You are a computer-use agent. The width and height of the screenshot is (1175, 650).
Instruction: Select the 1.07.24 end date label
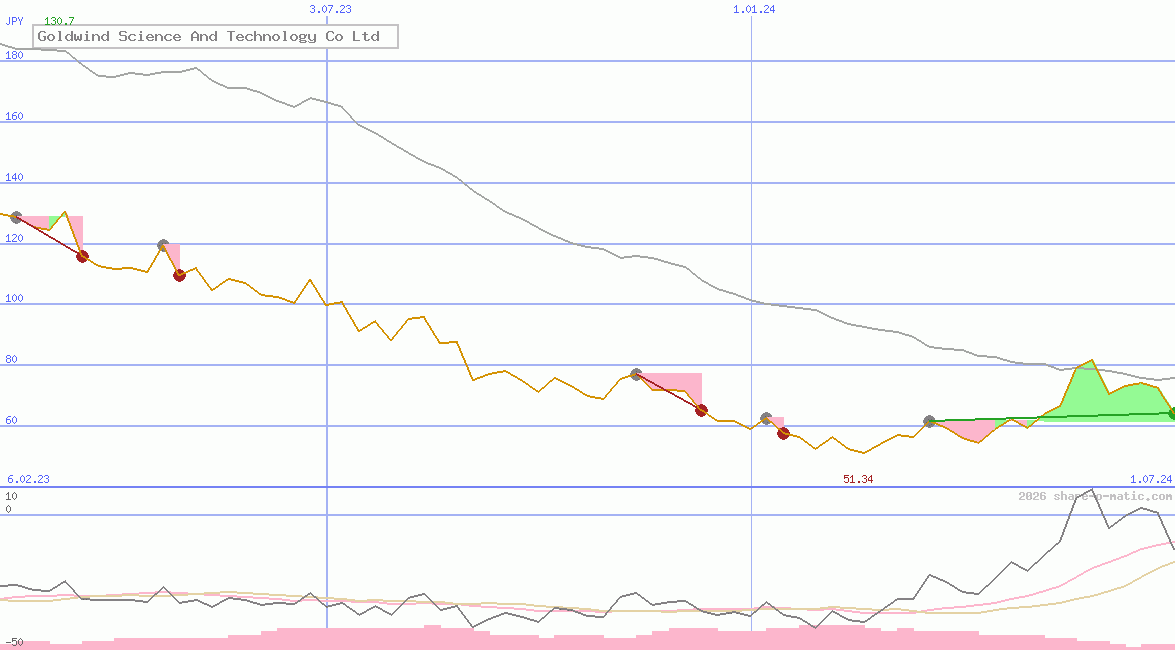pos(1150,479)
